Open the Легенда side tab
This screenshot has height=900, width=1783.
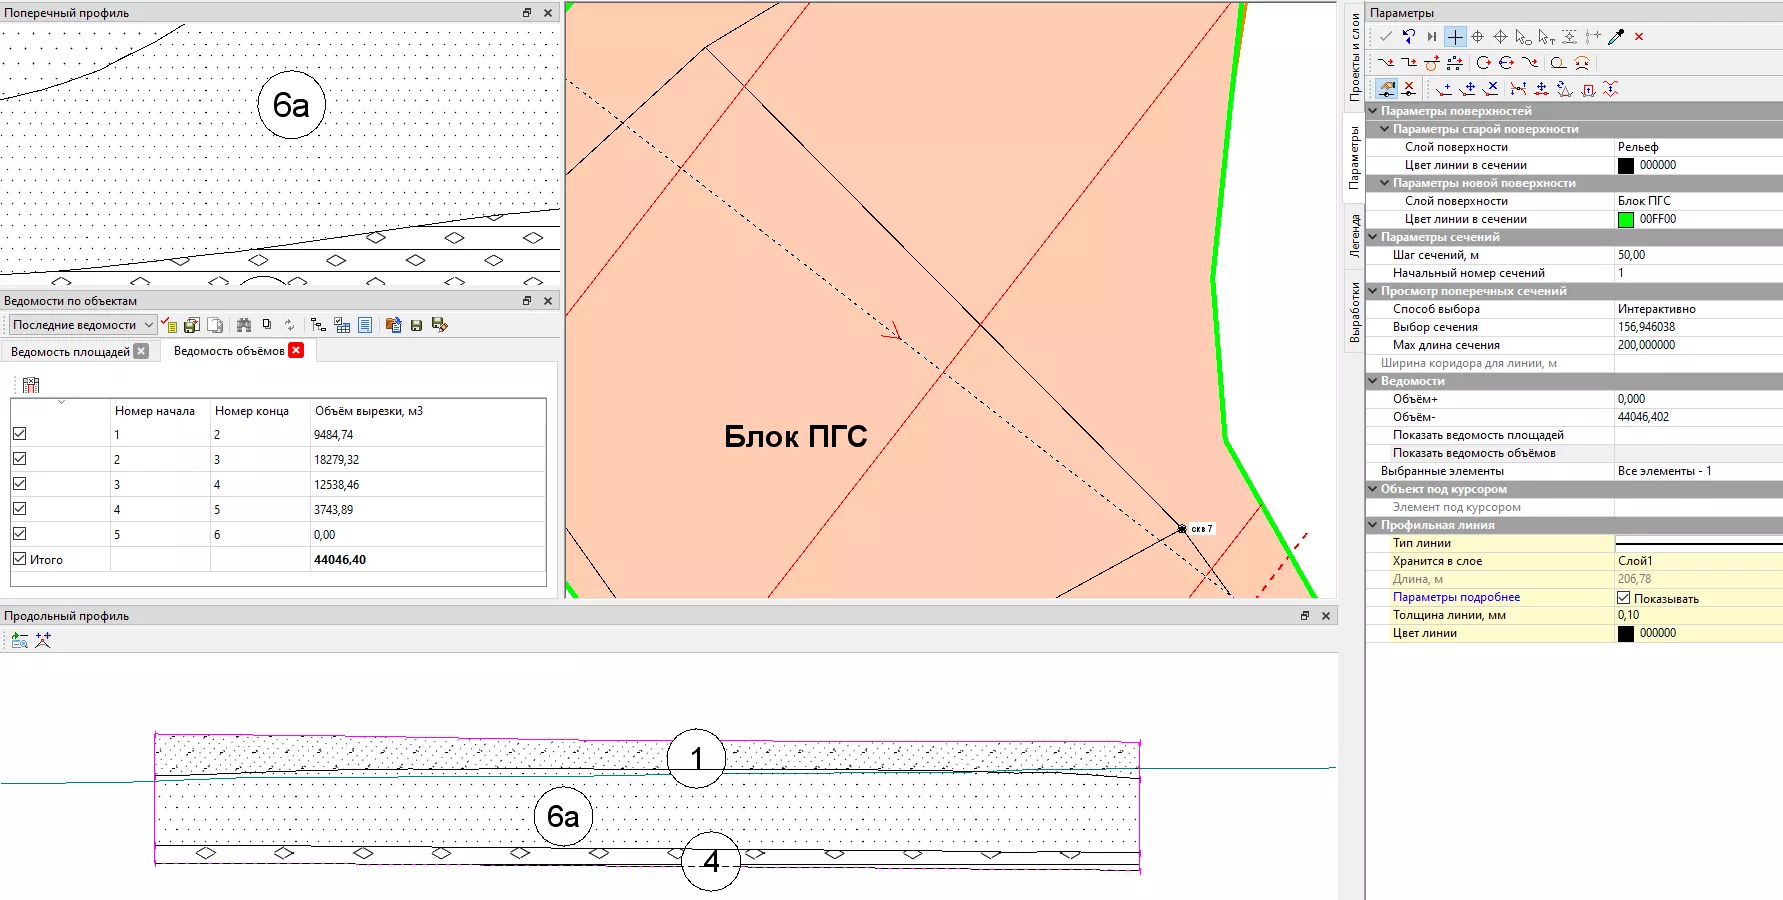pyautogui.click(x=1355, y=236)
